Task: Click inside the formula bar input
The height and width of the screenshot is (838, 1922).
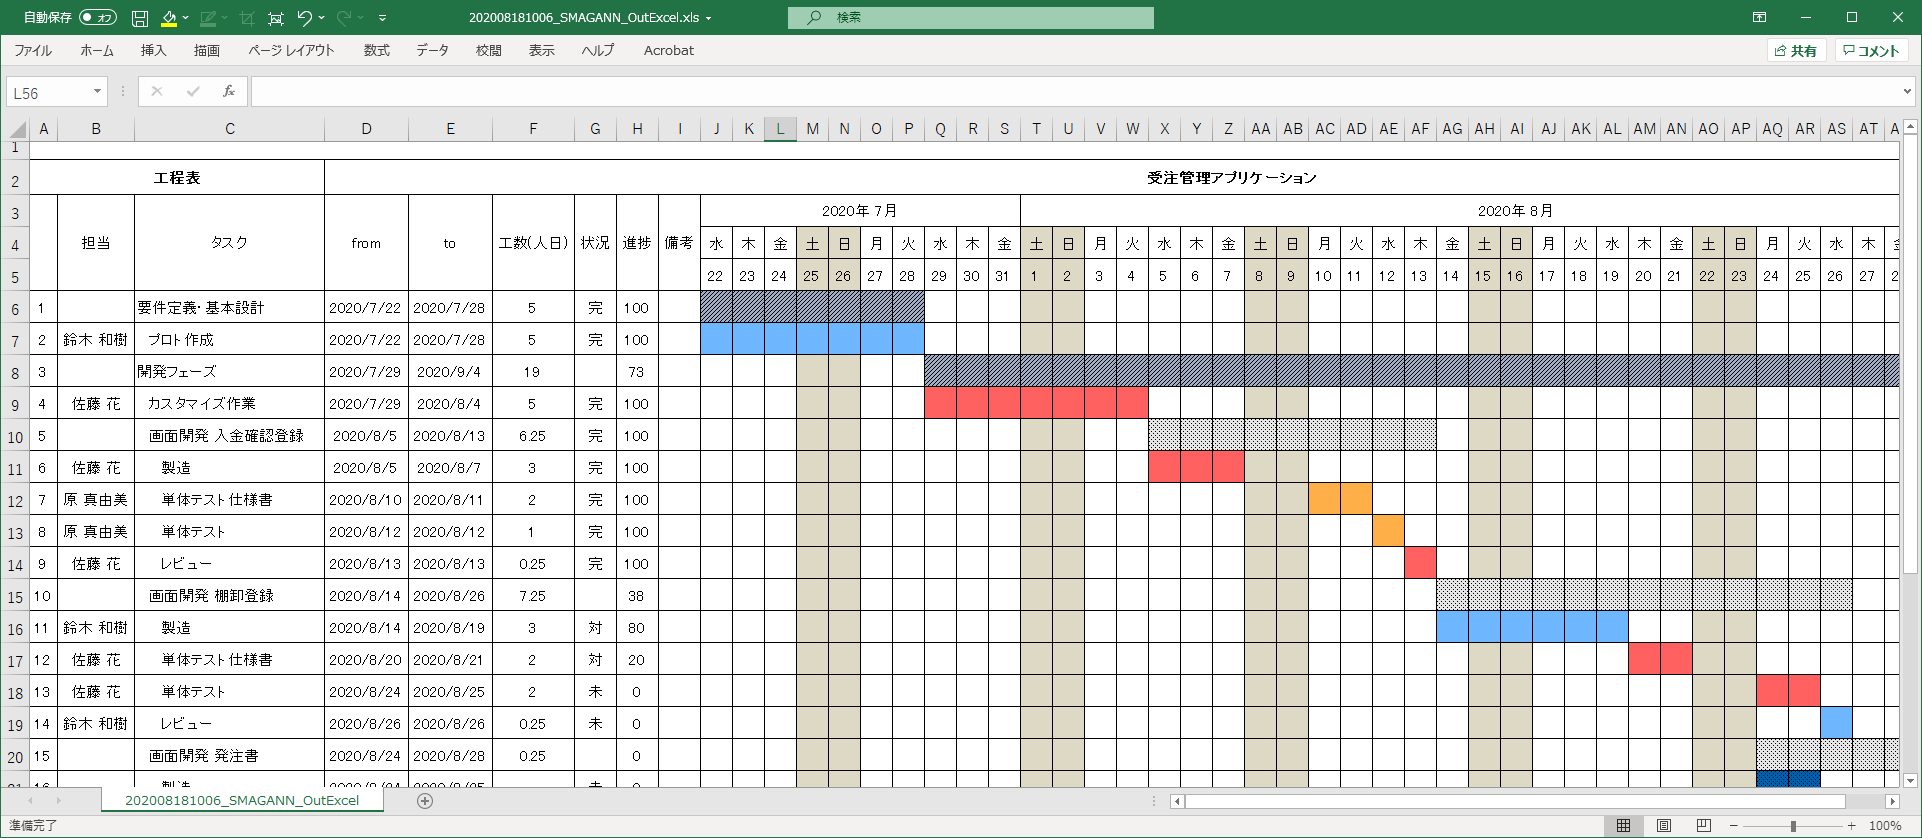Action: (1075, 92)
